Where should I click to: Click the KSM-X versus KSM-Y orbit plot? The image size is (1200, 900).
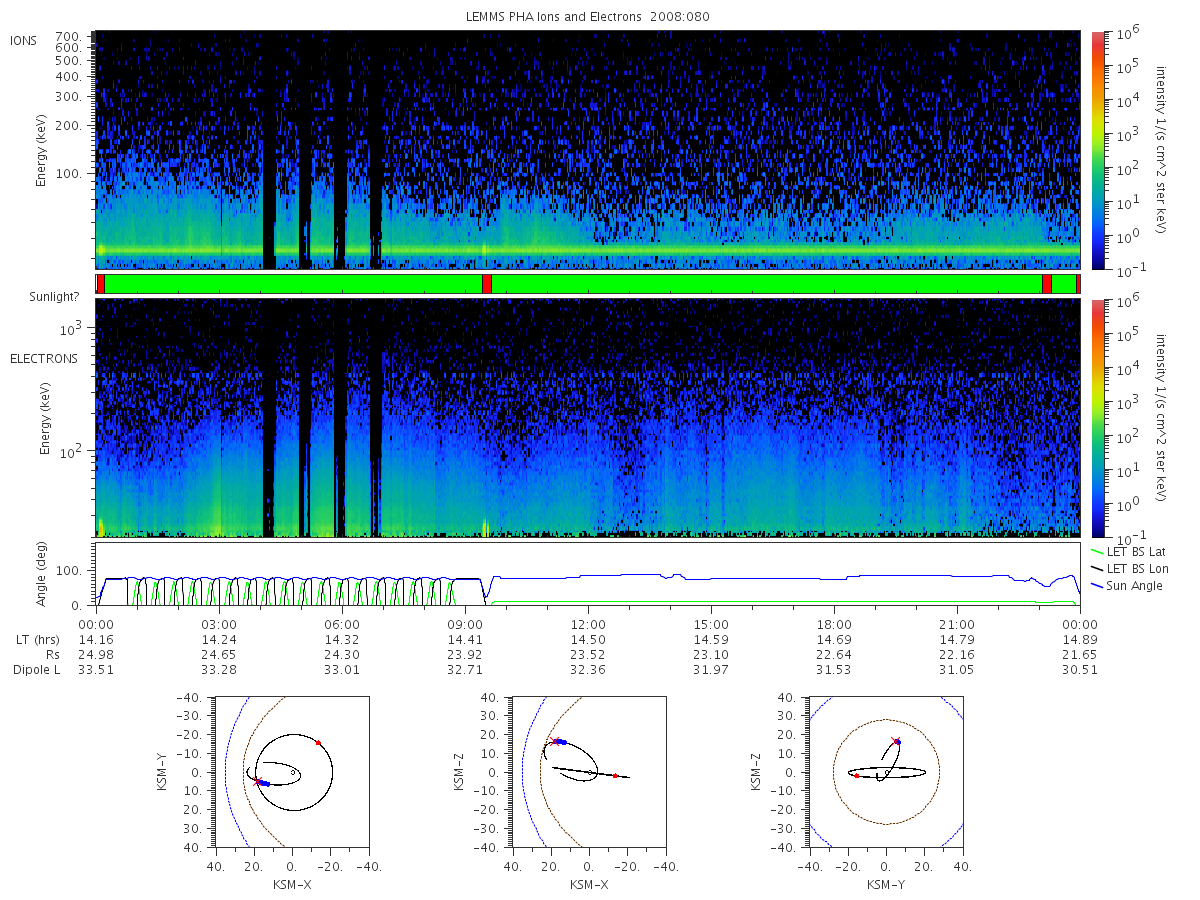point(291,771)
